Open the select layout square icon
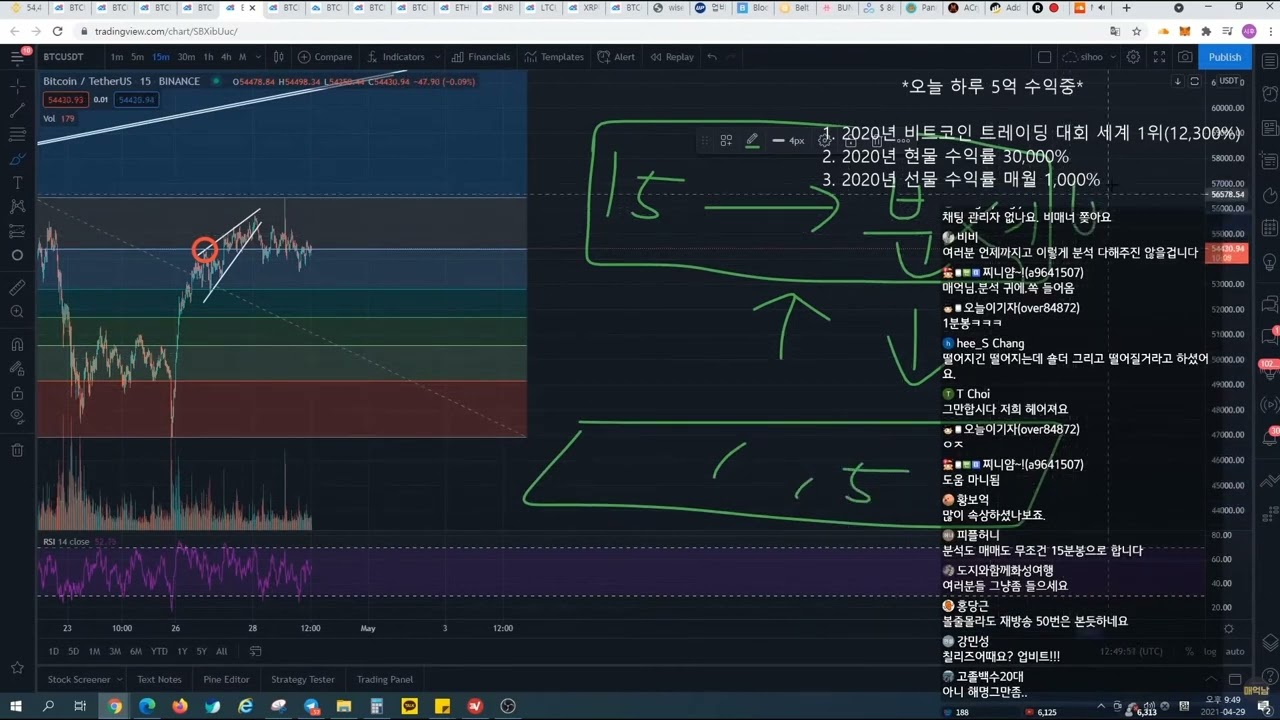The width and height of the screenshot is (1280, 720). coord(1044,57)
